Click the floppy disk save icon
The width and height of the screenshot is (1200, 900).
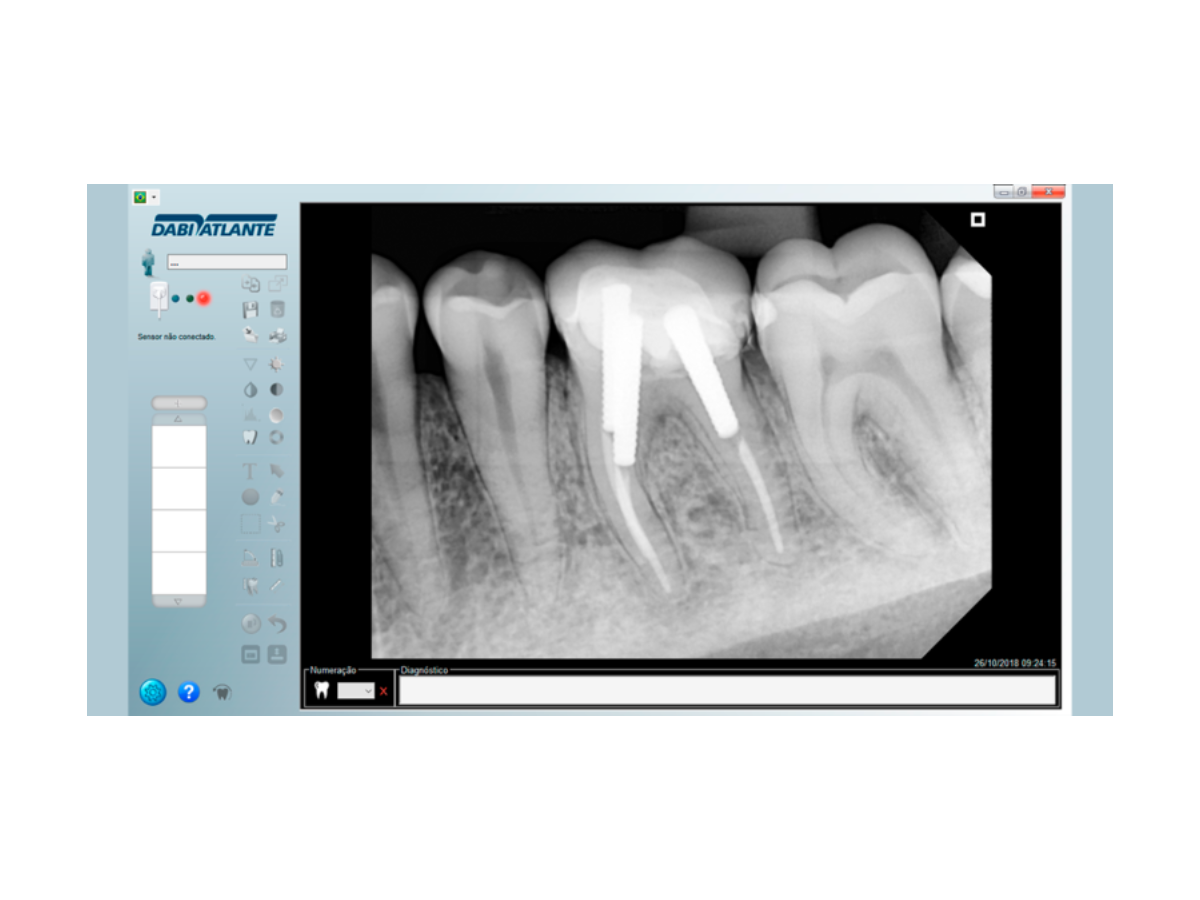(x=251, y=310)
